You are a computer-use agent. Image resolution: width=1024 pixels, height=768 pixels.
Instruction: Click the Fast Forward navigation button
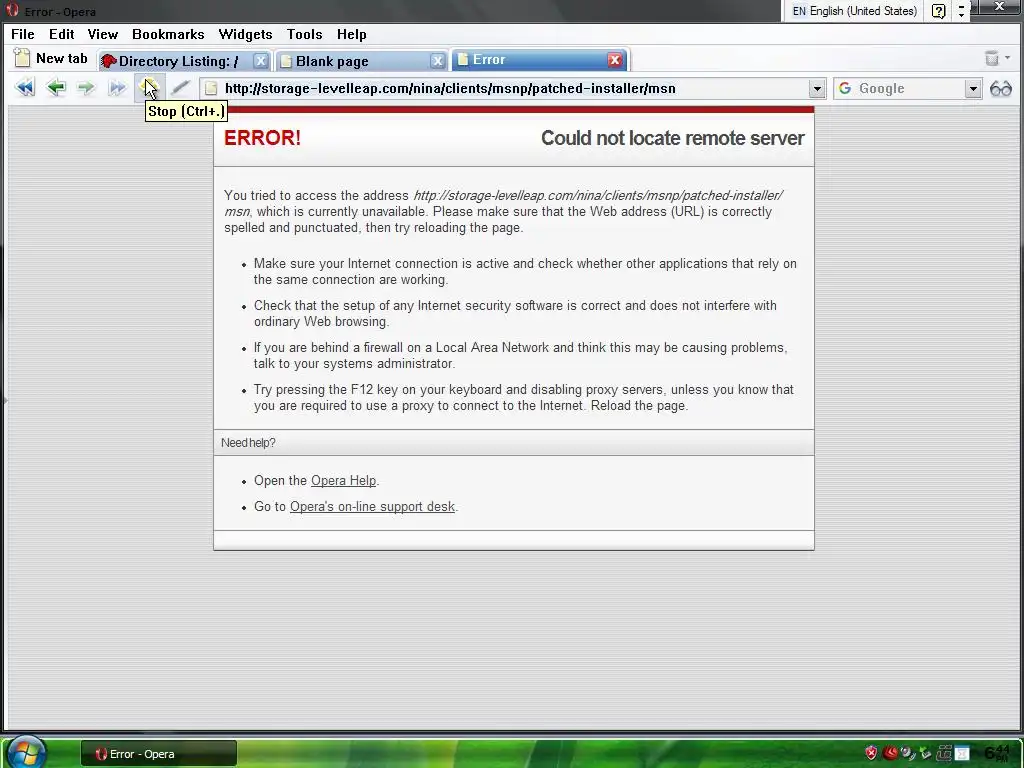(117, 88)
